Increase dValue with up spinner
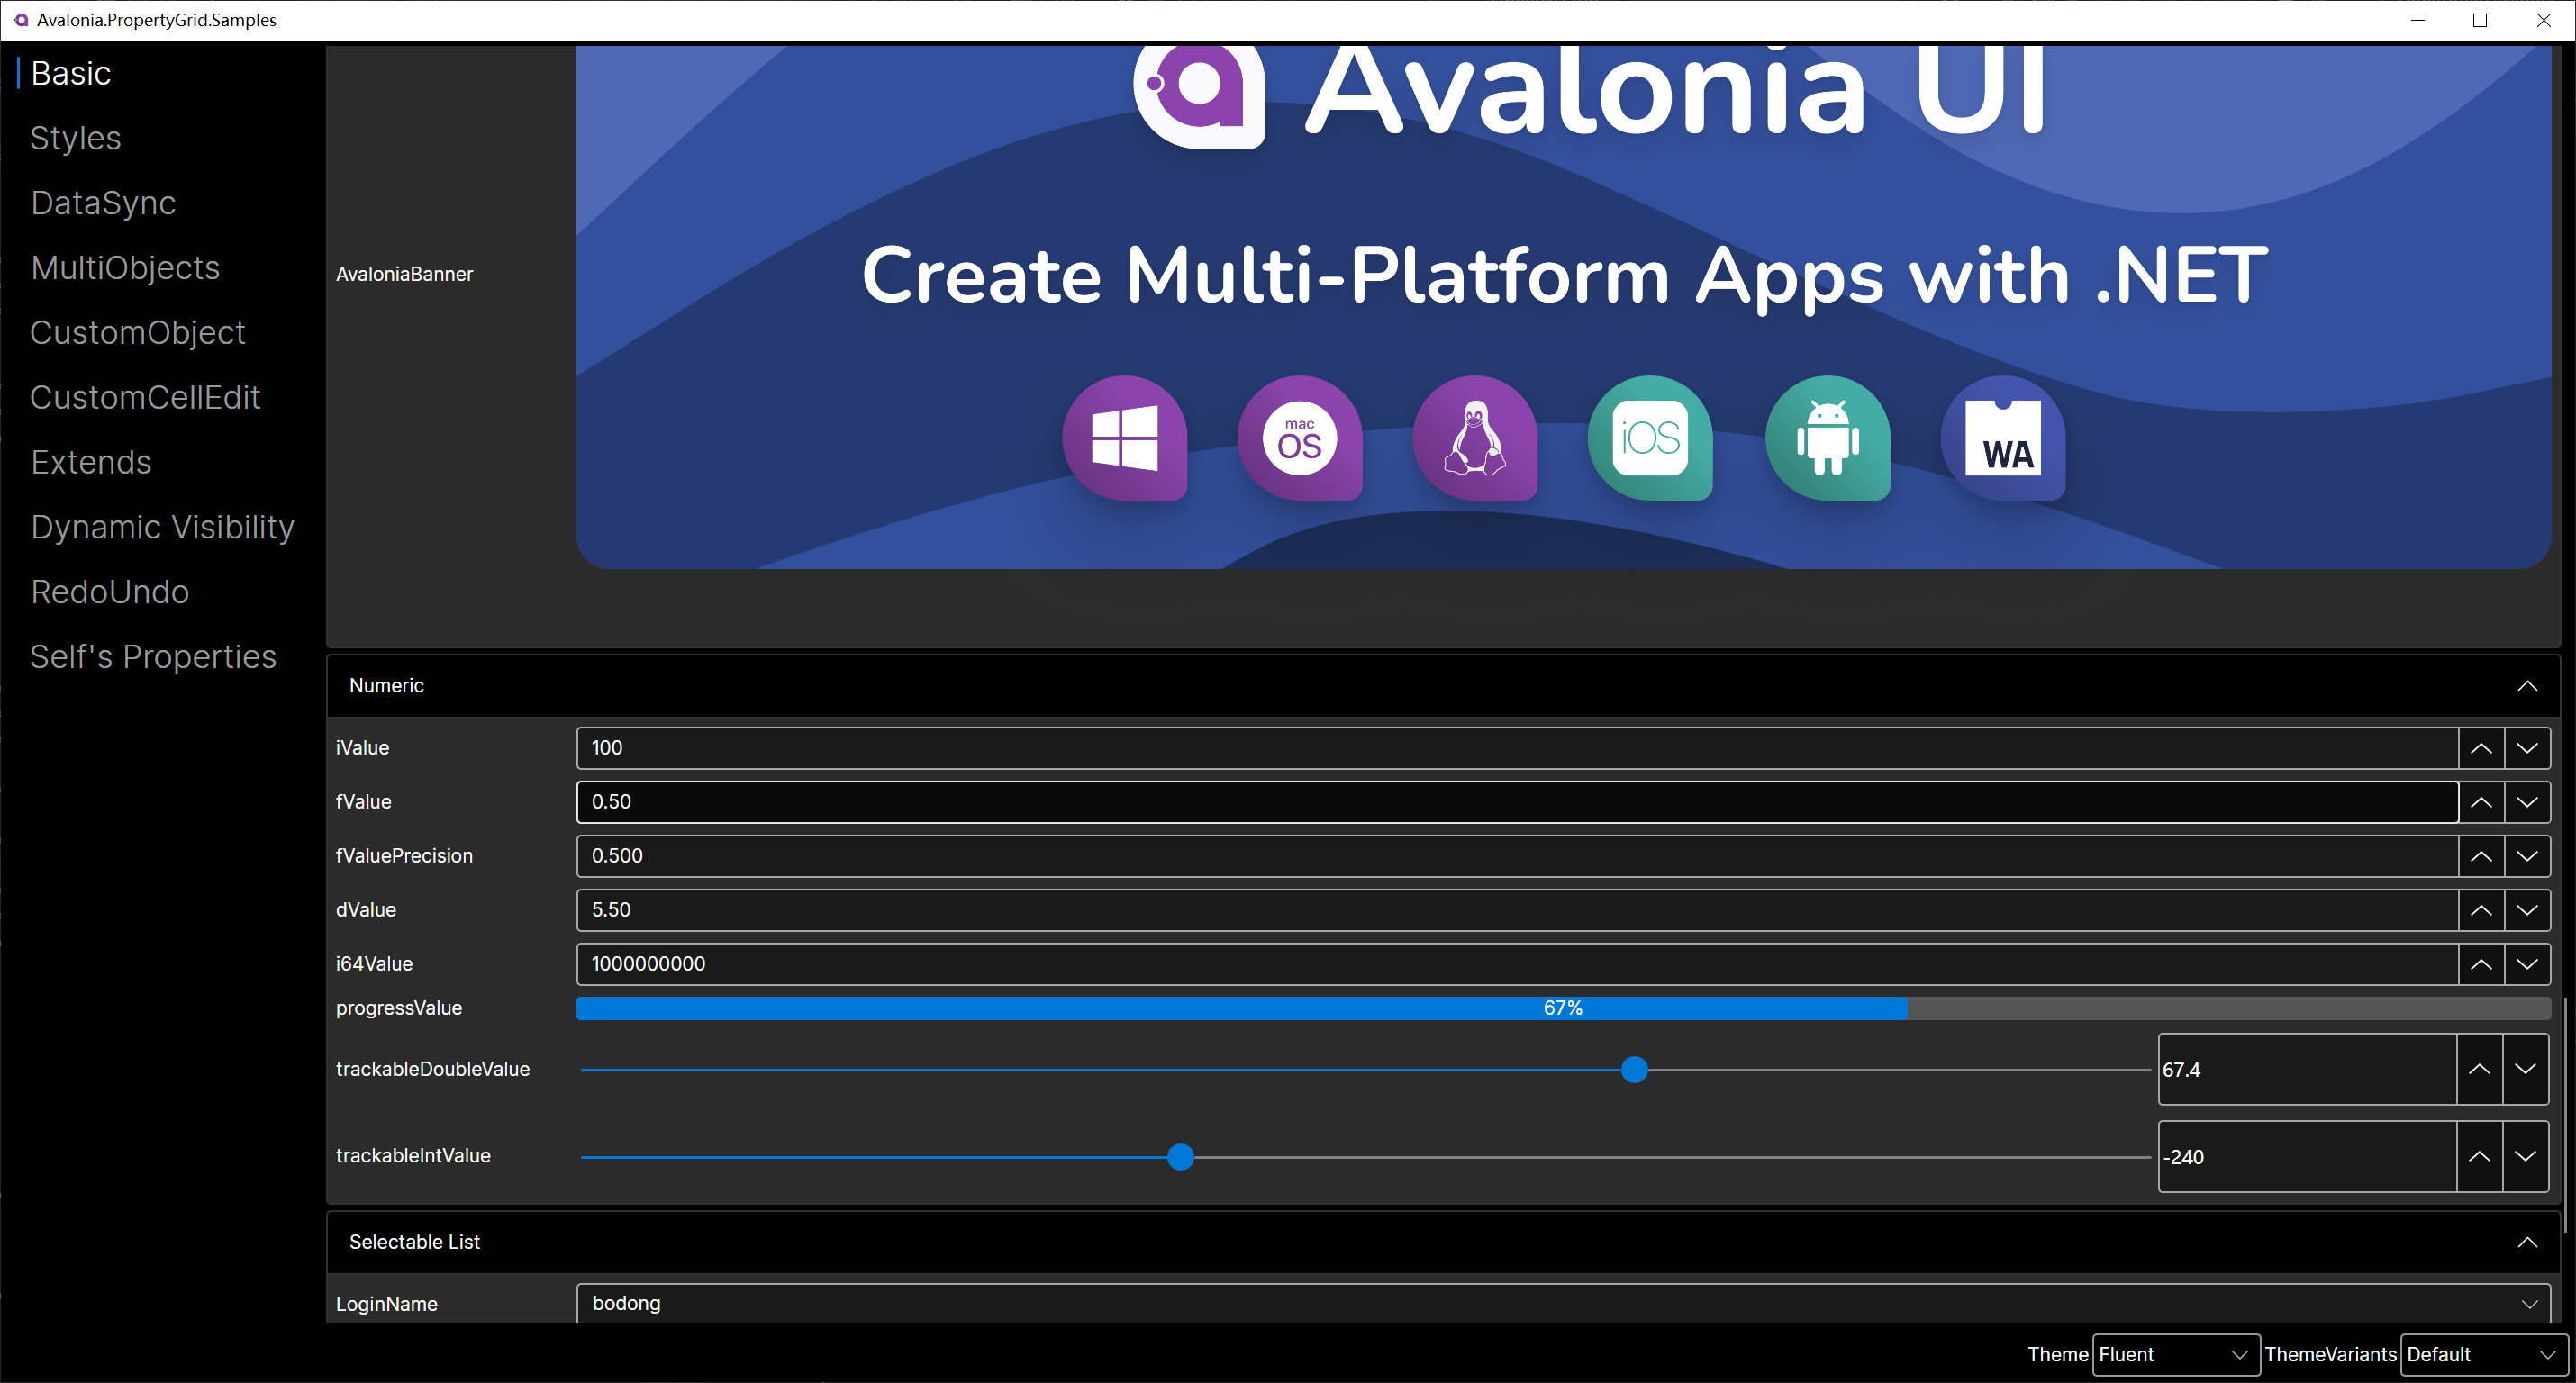The width and height of the screenshot is (2576, 1383). click(2481, 910)
